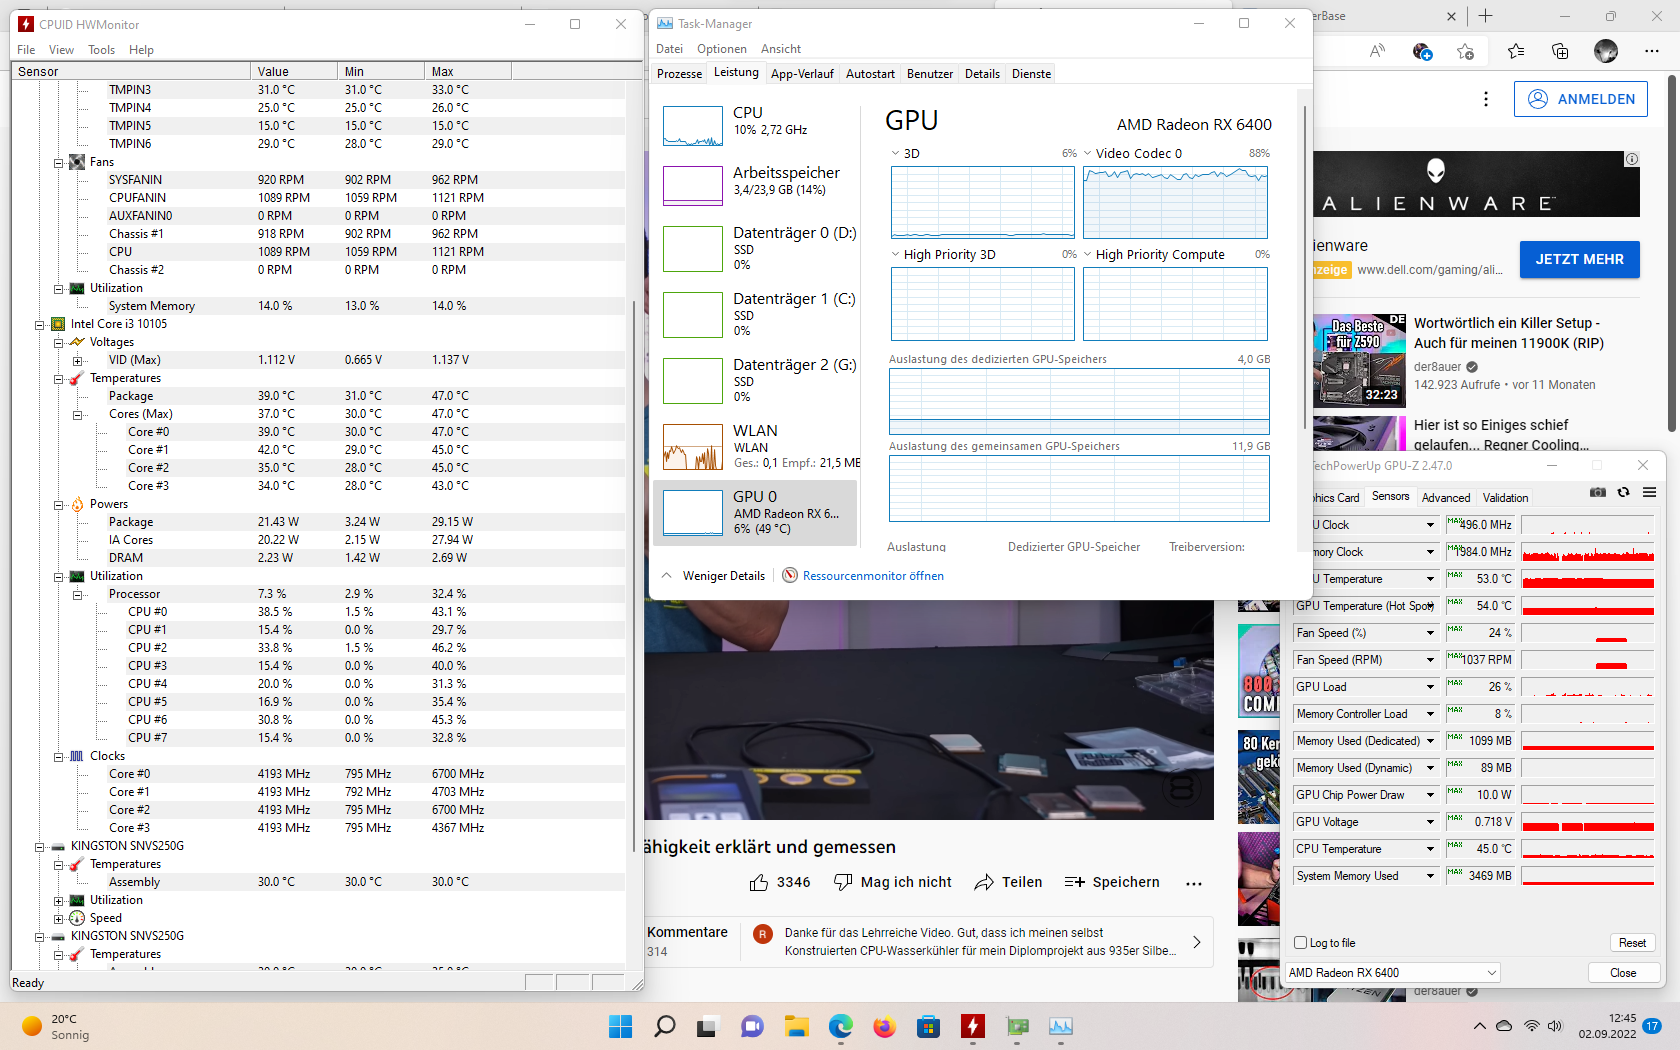Open the HWMonitor File menu
1680x1050 pixels.
click(26, 50)
